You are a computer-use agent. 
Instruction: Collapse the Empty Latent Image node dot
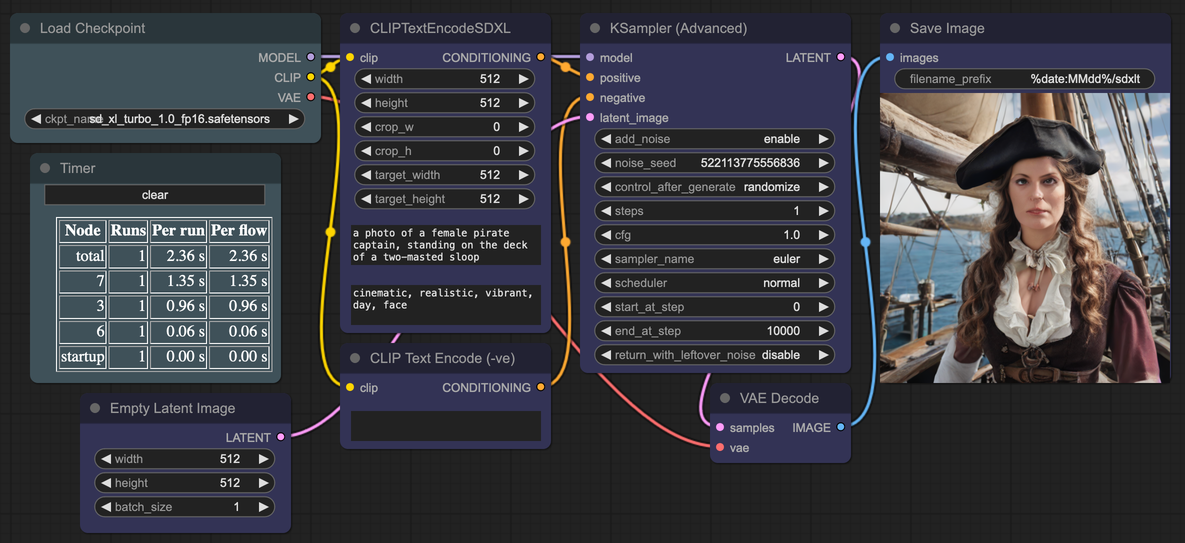[x=94, y=408]
